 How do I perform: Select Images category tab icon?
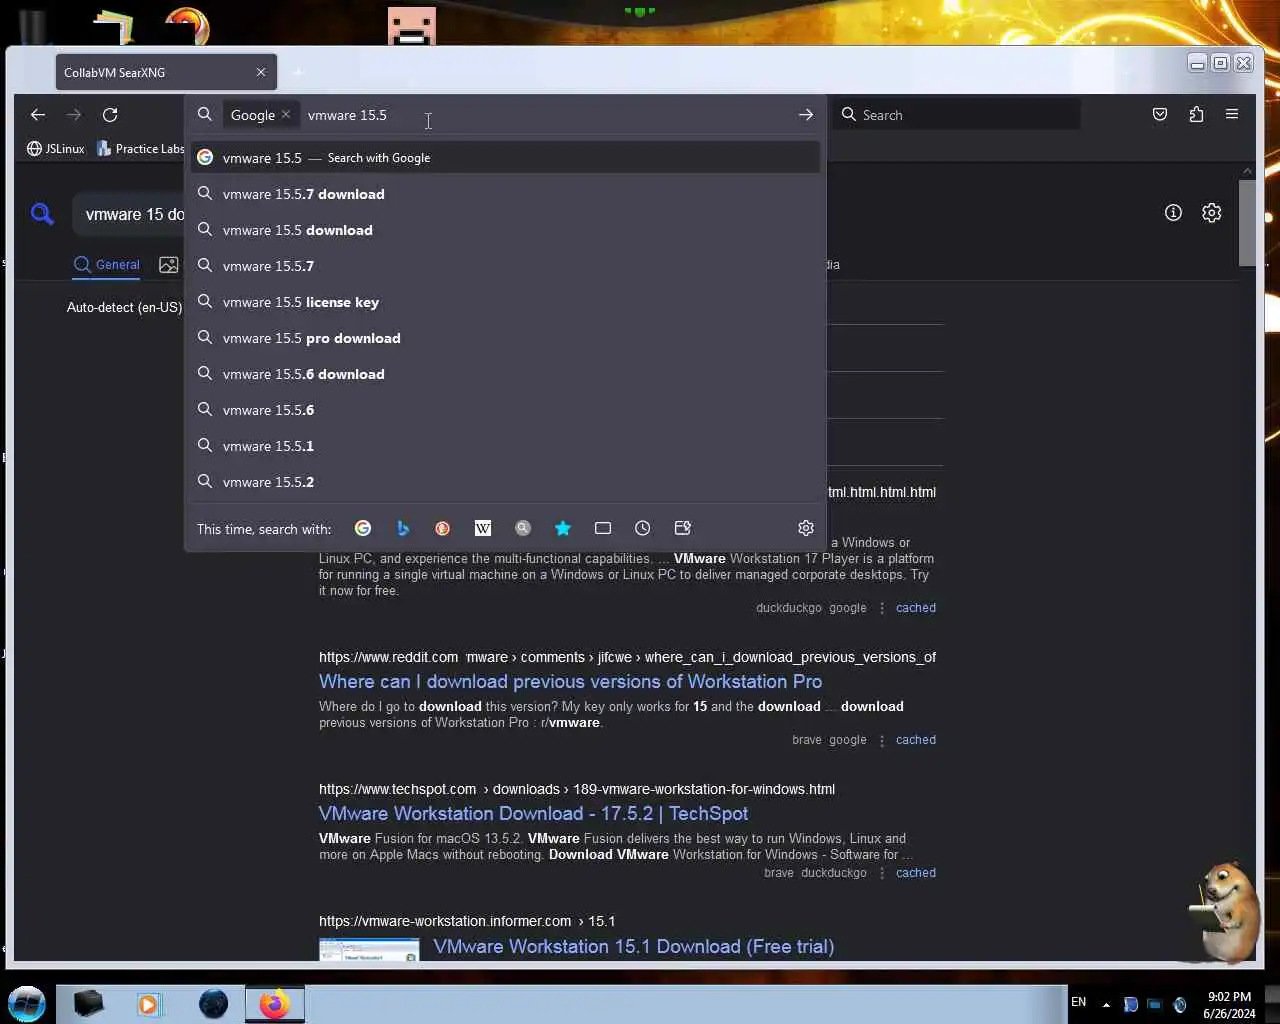point(168,265)
